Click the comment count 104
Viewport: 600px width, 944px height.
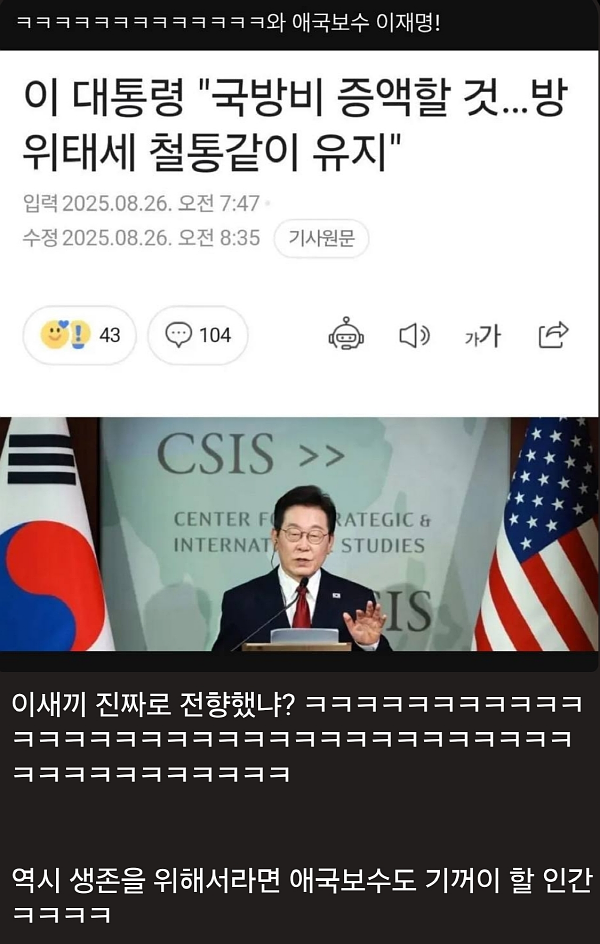[215, 335]
